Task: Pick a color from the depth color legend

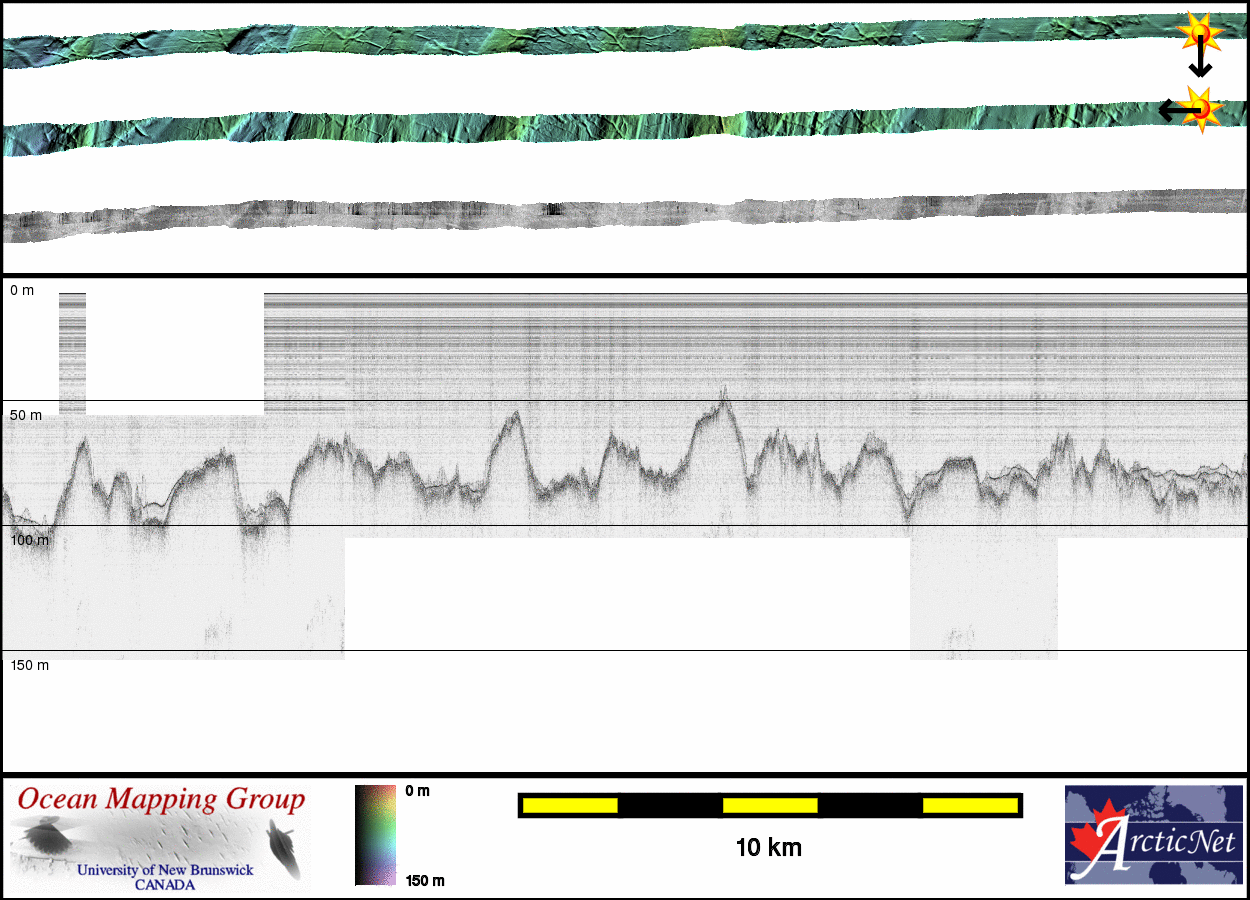Action: [375, 835]
